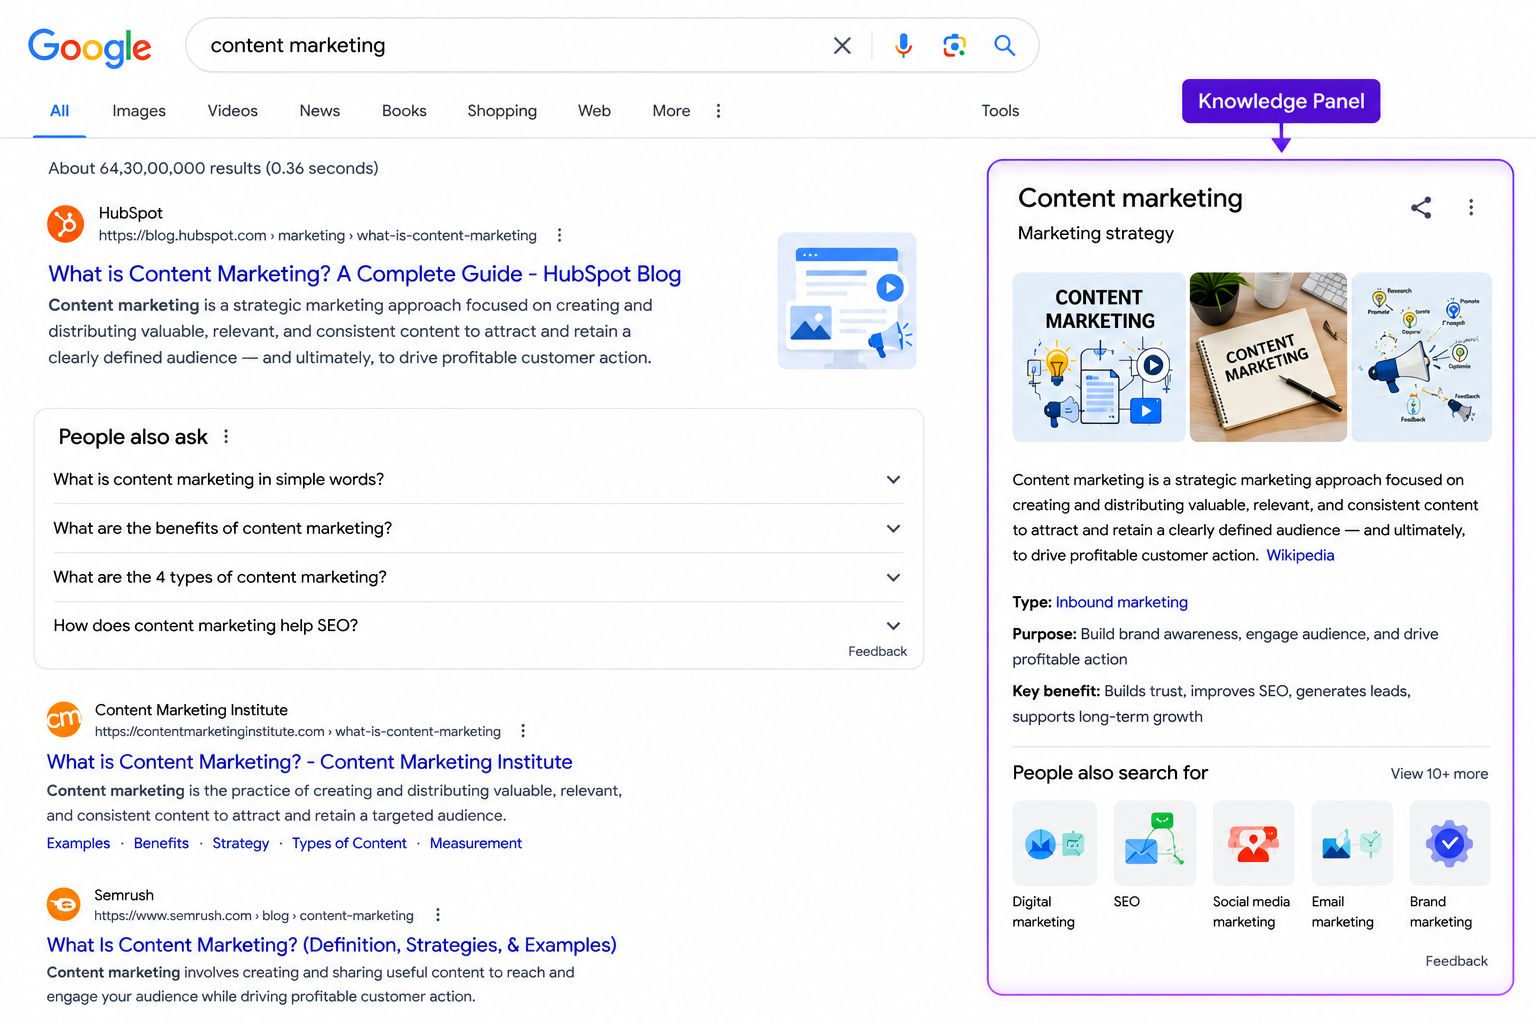Open the Semrush definition and strategies result

pos(332,945)
